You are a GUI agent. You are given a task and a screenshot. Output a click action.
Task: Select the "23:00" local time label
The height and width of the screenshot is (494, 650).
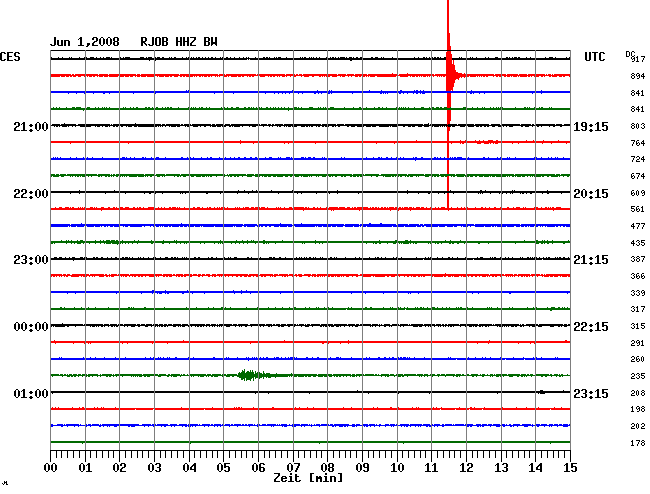click(31, 260)
